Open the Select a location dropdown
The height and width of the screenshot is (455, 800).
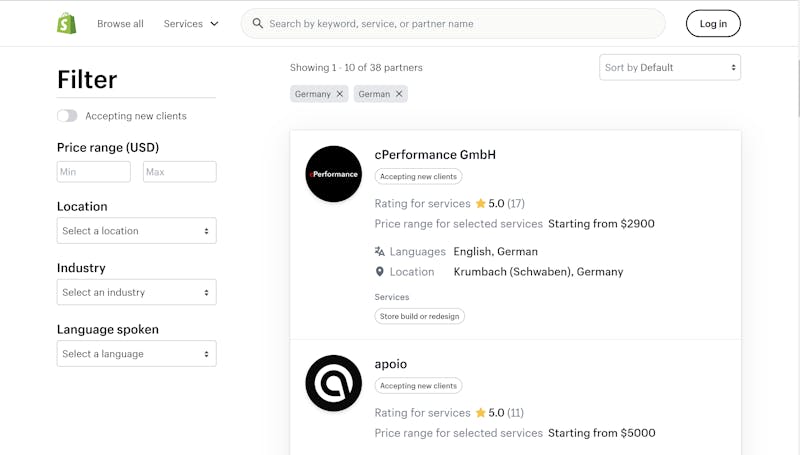[x=137, y=231]
